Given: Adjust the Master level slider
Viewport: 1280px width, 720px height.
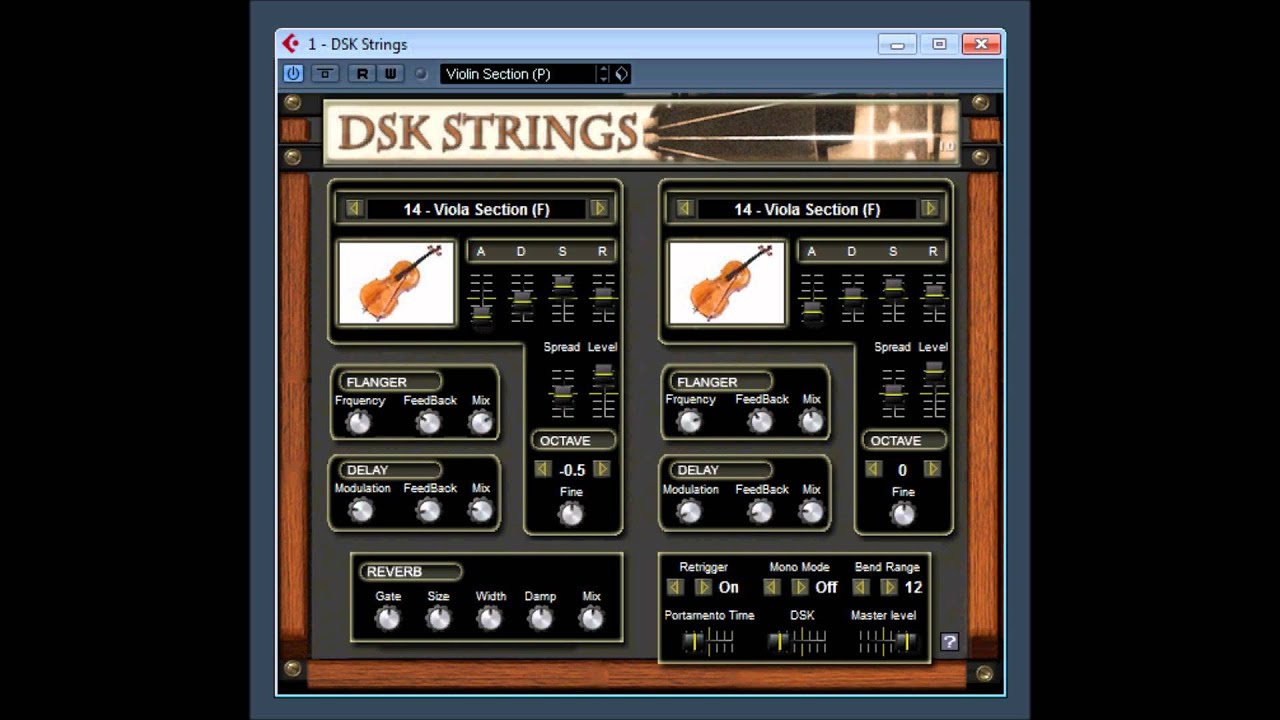Looking at the screenshot, I should tap(886, 641).
